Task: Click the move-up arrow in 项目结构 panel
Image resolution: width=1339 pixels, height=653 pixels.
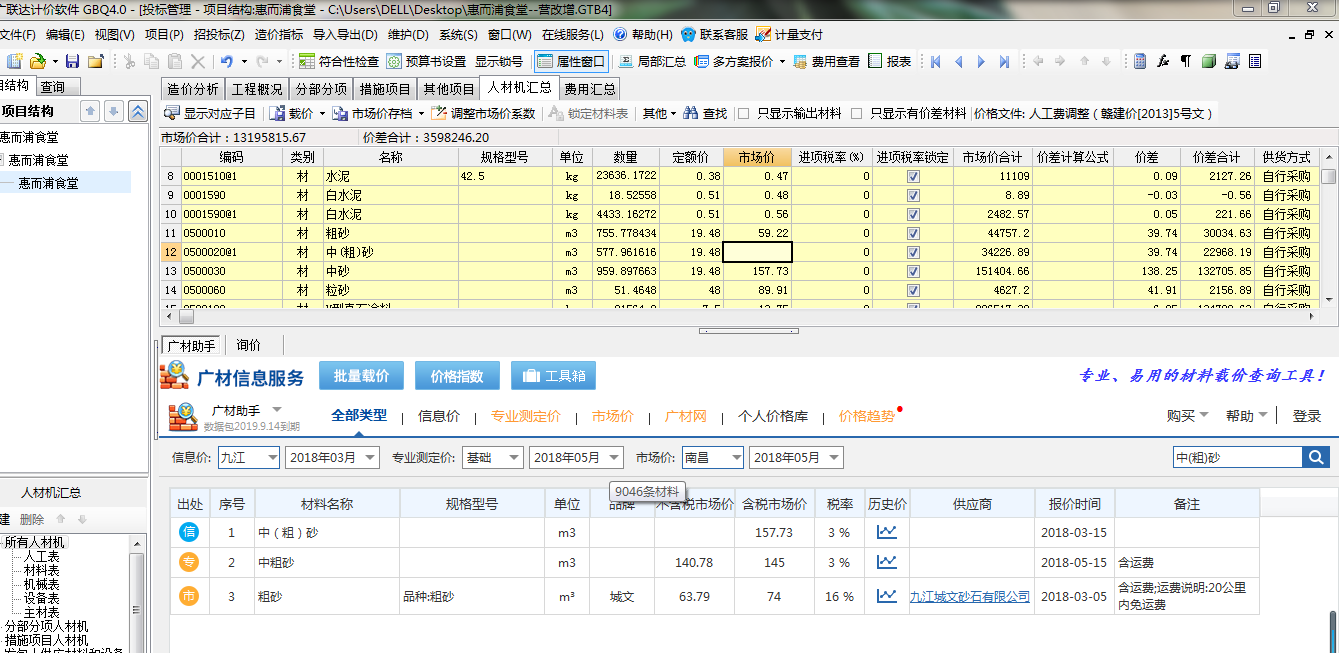Action: [89, 111]
